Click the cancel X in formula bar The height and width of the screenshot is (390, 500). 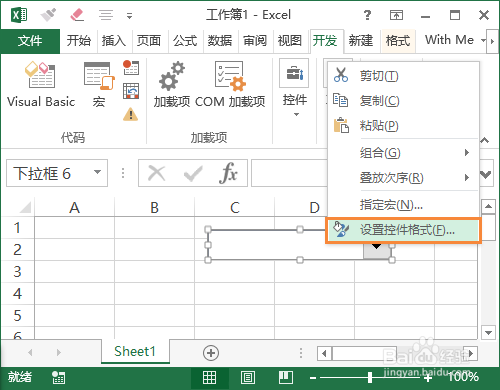[157, 173]
